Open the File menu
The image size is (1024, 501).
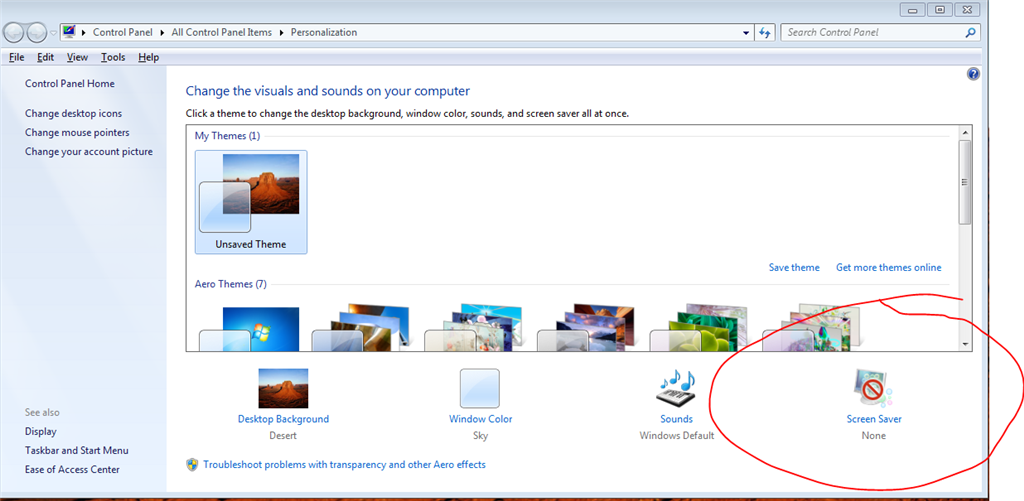pyautogui.click(x=17, y=57)
